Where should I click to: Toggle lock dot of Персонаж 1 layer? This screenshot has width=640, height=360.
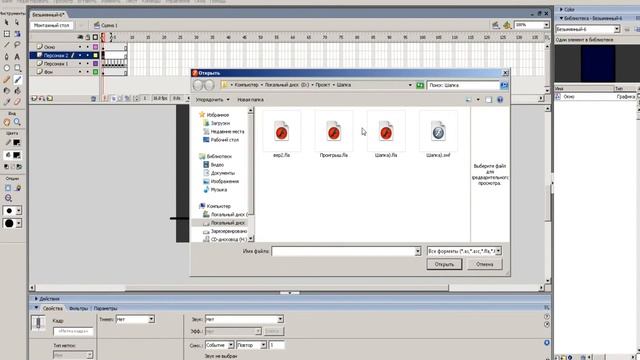pos(87,64)
